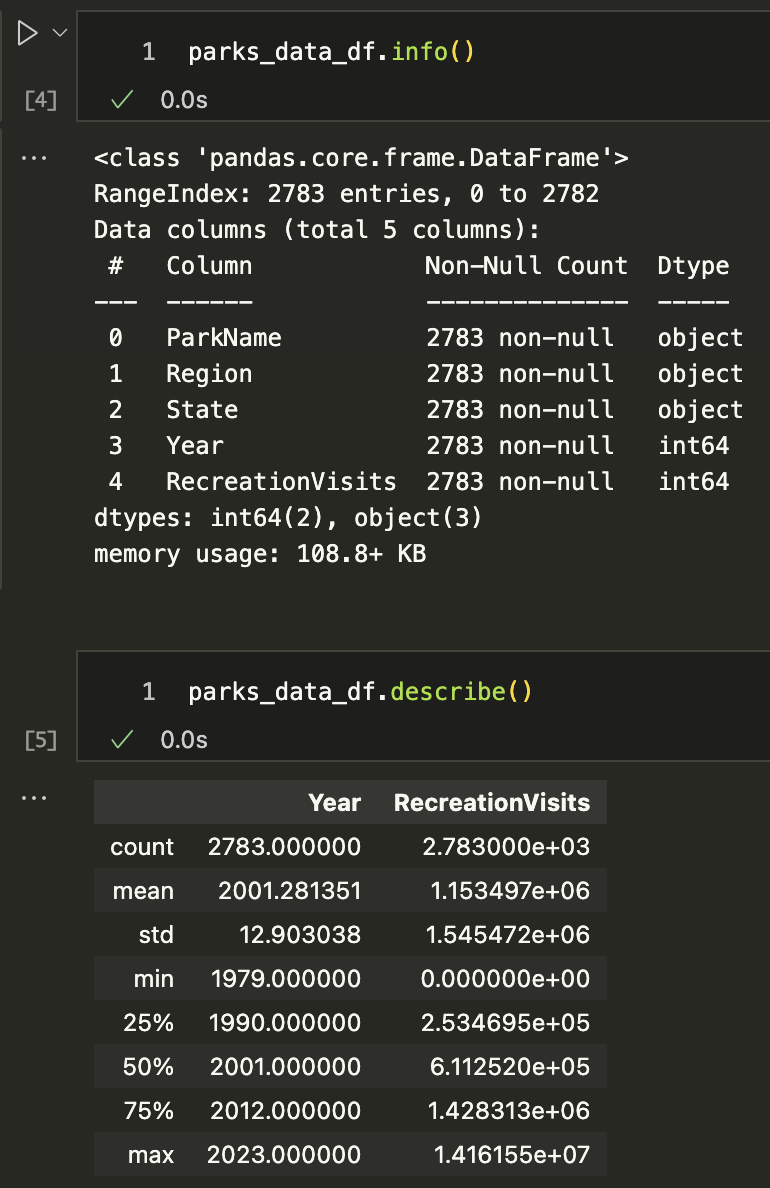The width and height of the screenshot is (770, 1188).
Task: Select the mean row label
Action: pos(143,891)
